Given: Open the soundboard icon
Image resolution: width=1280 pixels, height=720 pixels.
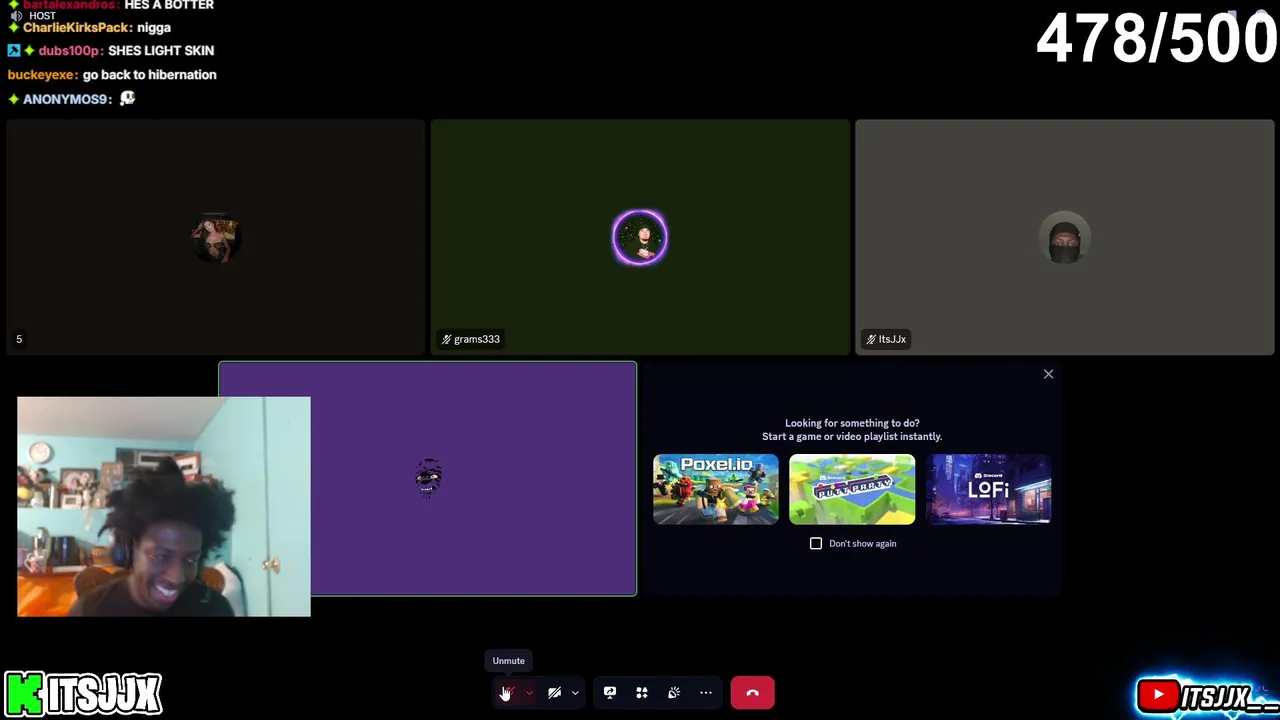Looking at the screenshot, I should (x=674, y=693).
